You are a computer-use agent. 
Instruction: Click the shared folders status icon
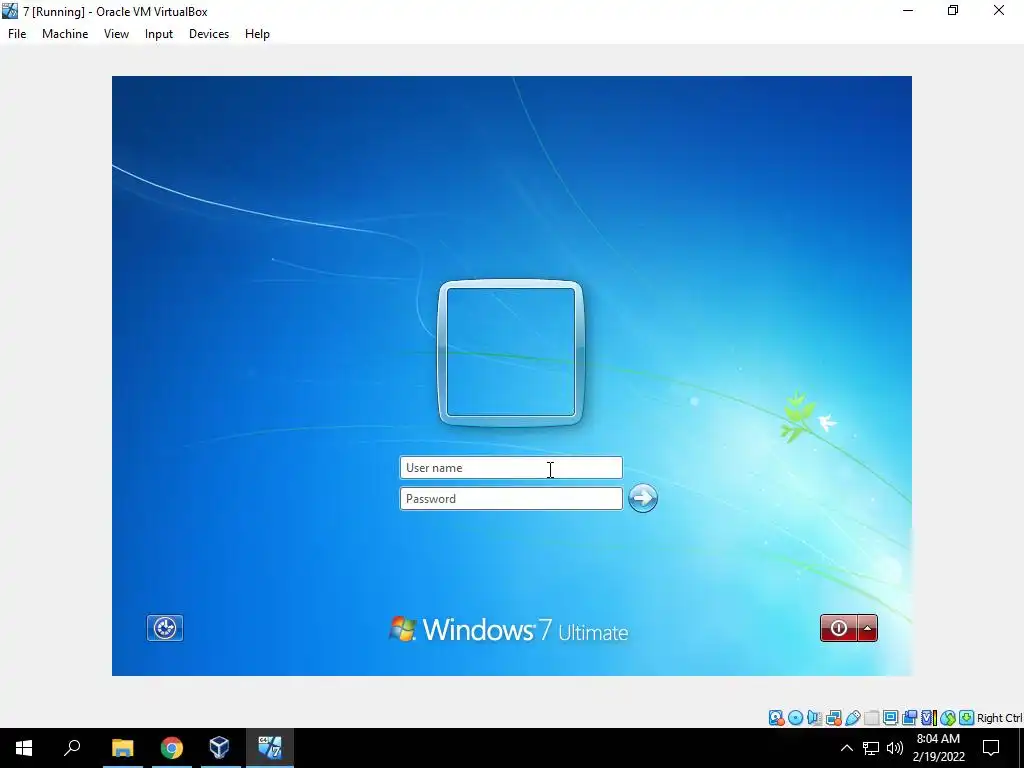[872, 718]
